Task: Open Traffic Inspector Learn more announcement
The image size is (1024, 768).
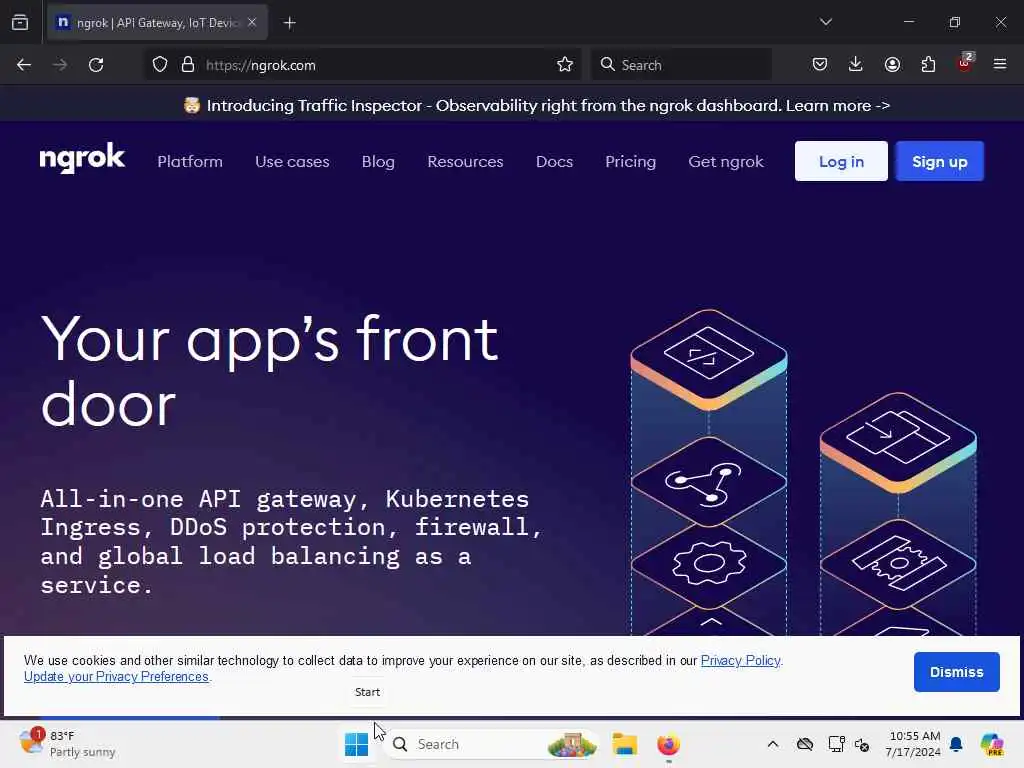Action: (837, 105)
